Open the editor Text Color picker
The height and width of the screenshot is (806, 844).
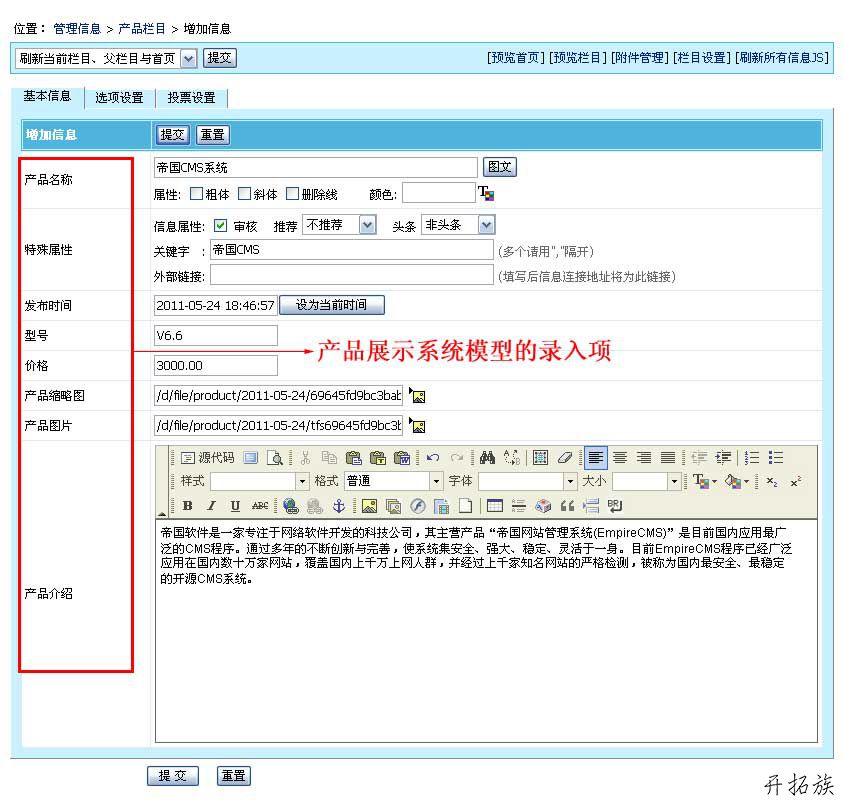click(x=704, y=481)
